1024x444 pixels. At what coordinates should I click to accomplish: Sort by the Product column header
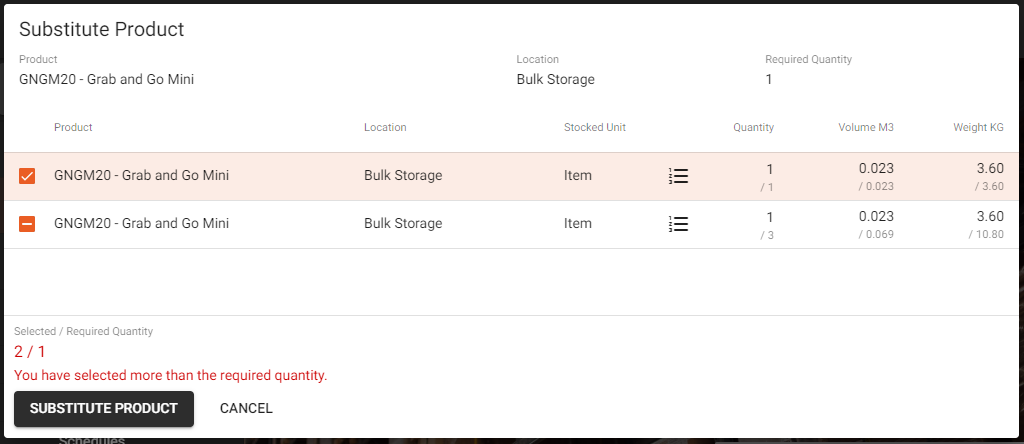pos(73,127)
